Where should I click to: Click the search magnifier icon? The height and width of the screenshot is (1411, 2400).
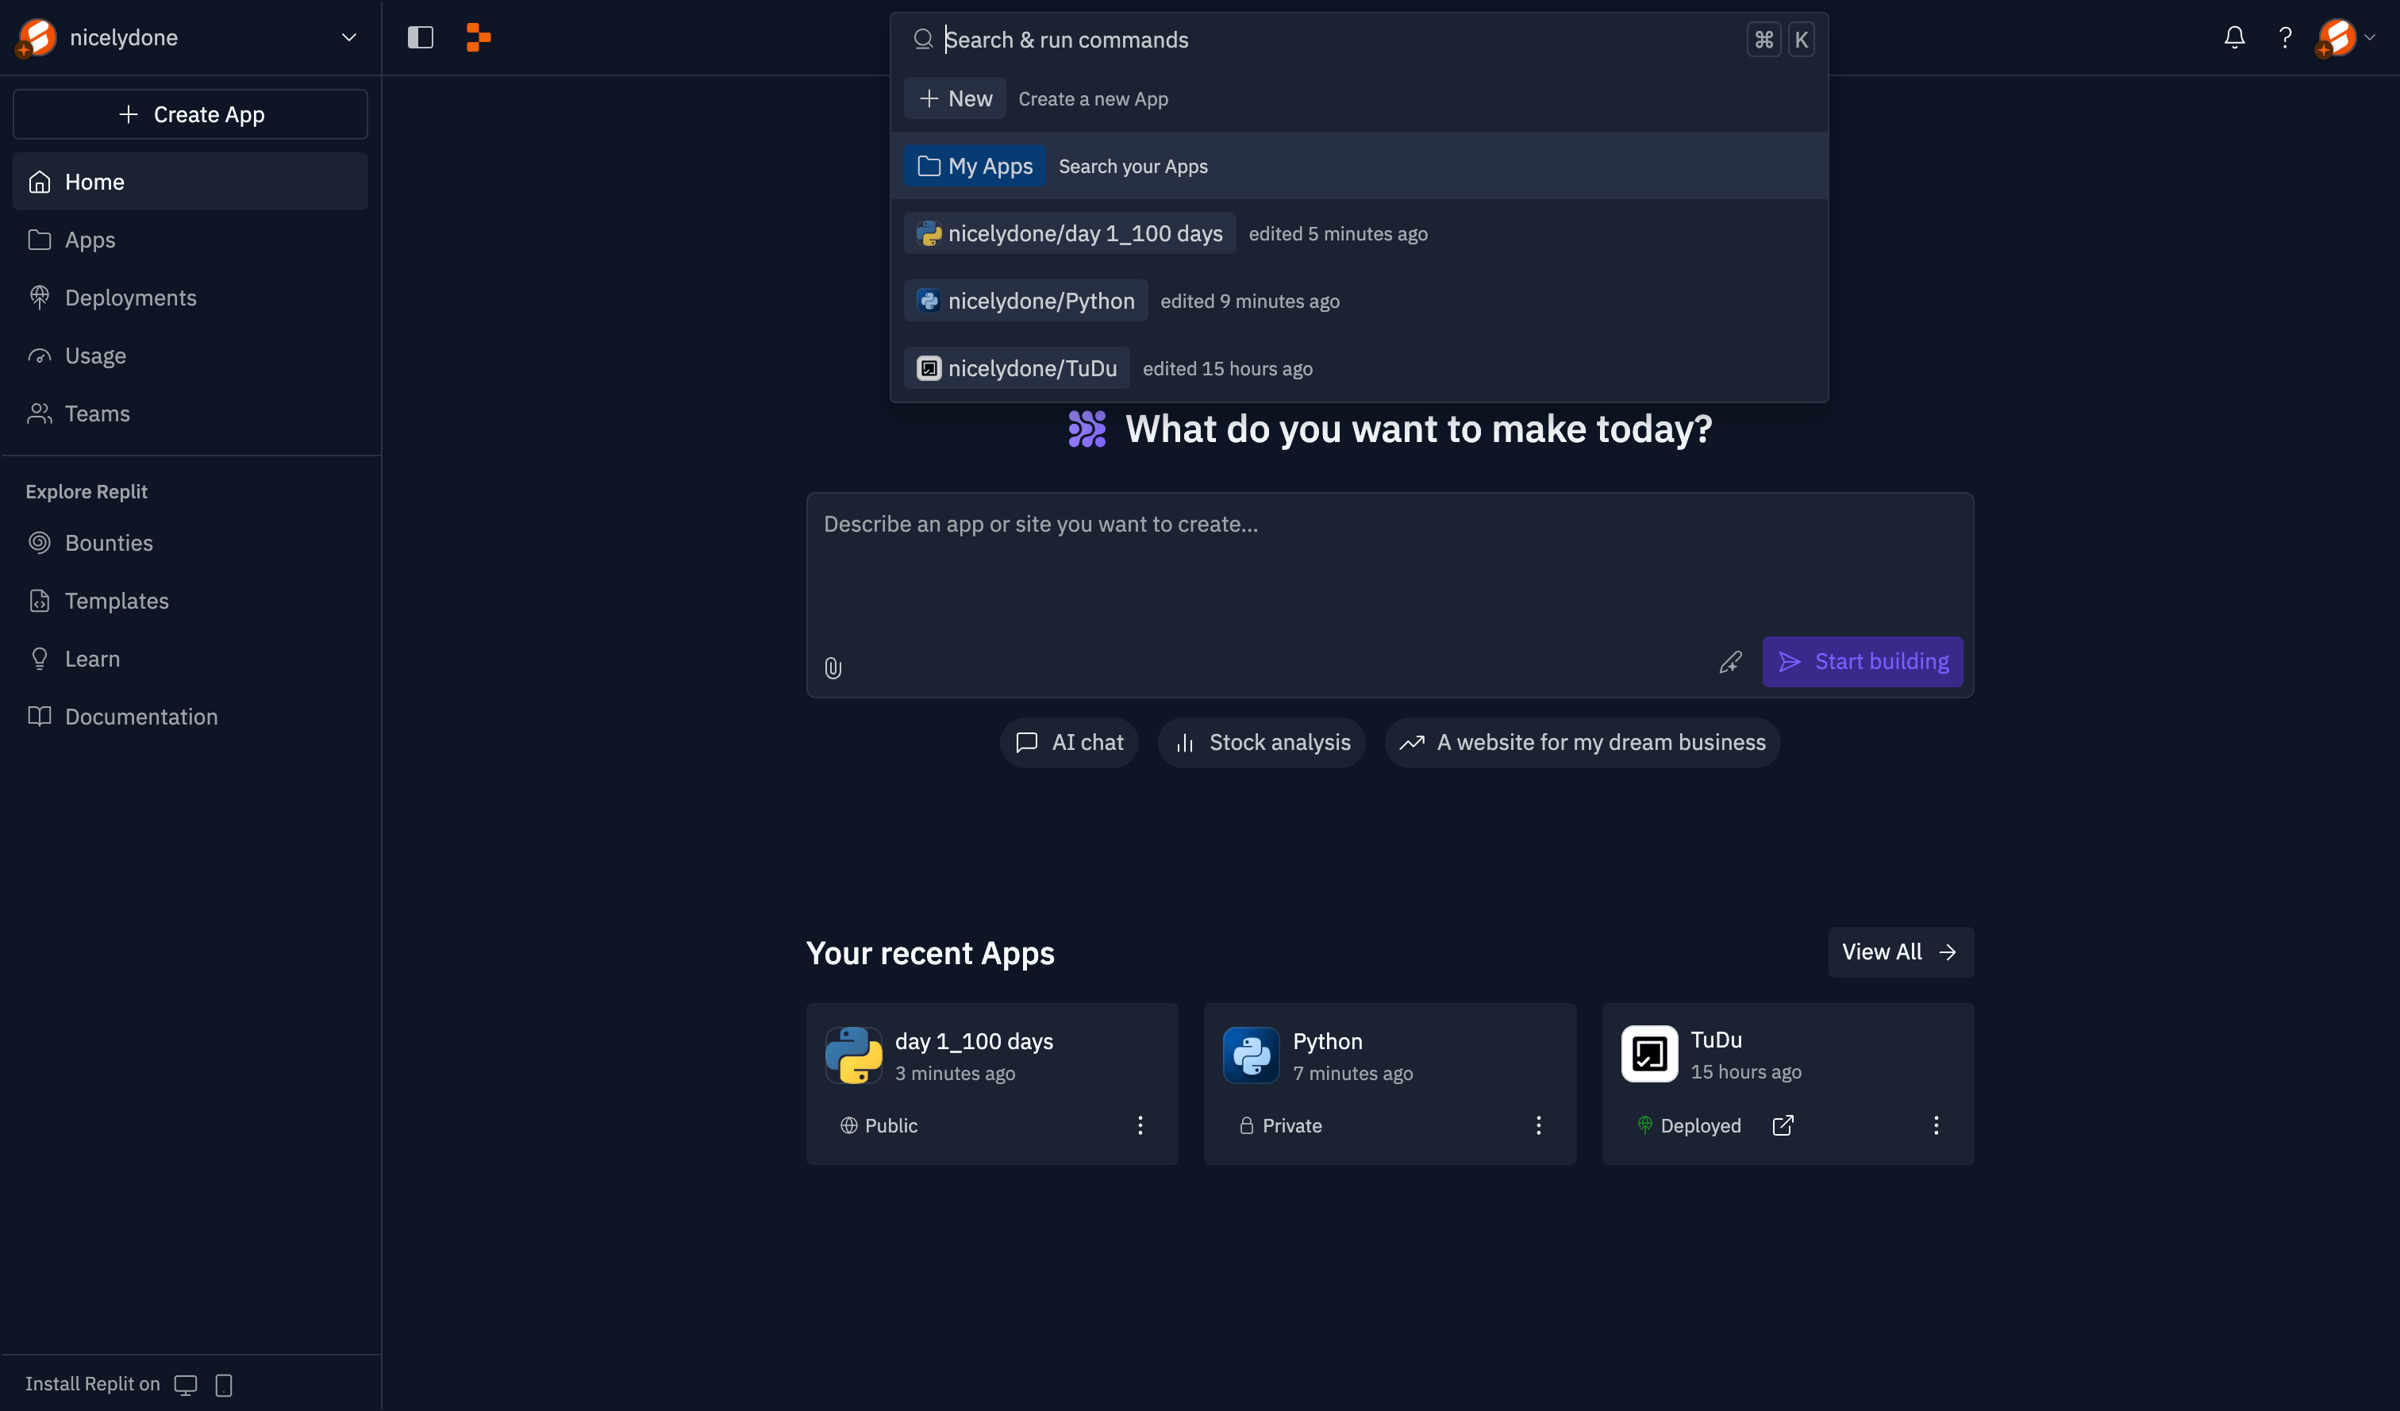point(923,39)
